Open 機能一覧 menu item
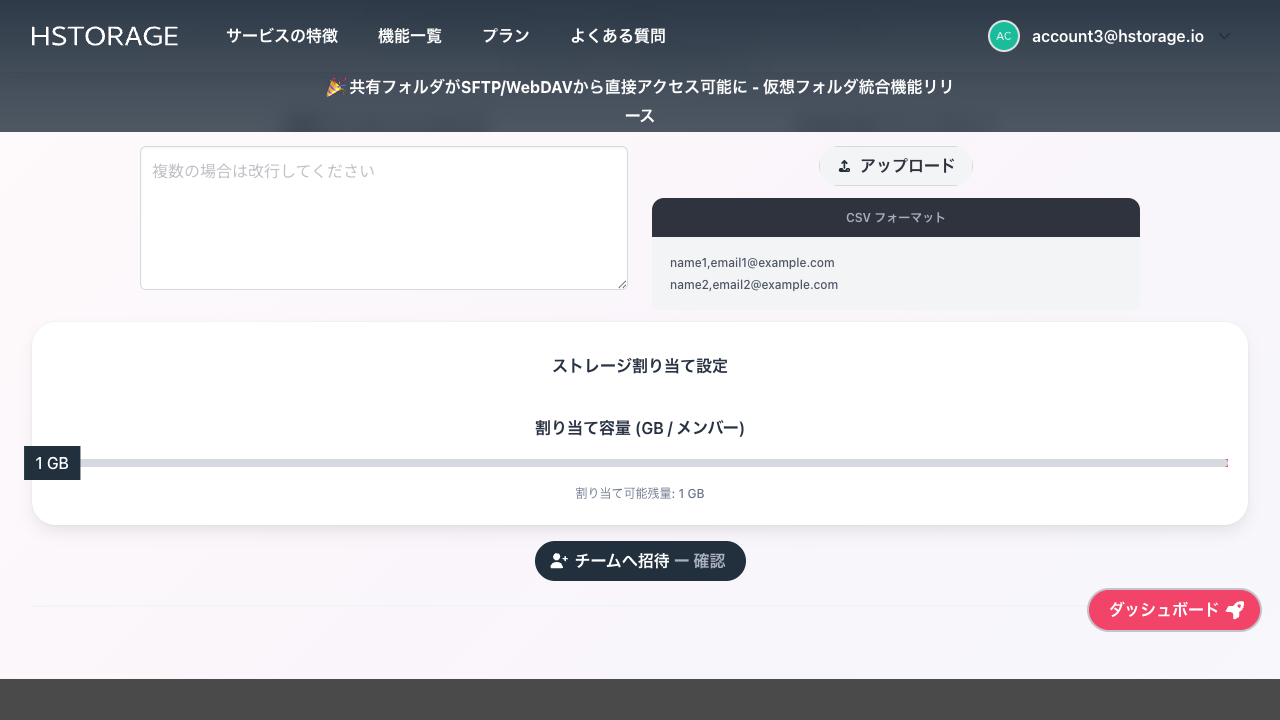Image resolution: width=1280 pixels, height=720 pixels. [410, 36]
